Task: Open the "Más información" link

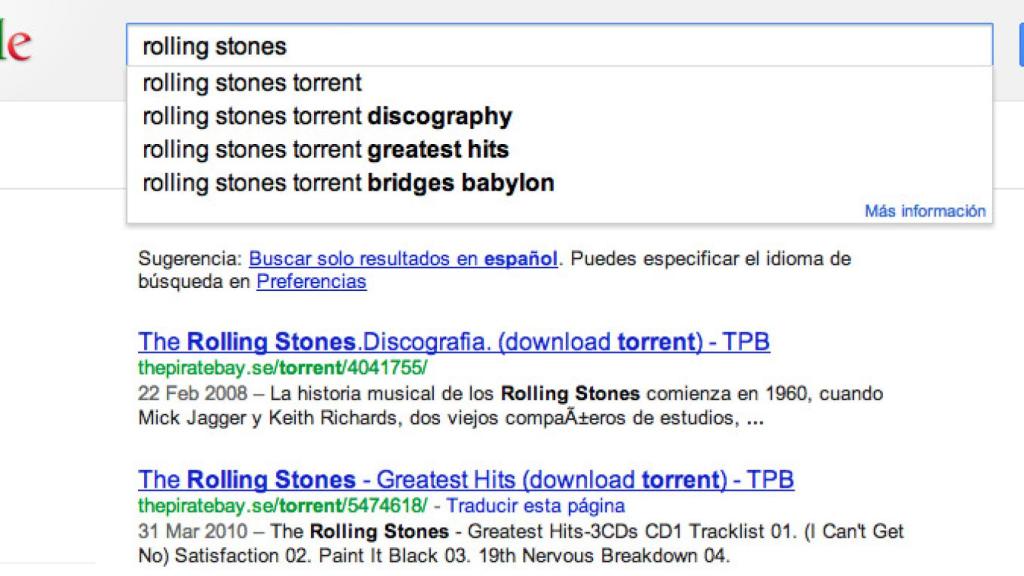Action: [925, 211]
